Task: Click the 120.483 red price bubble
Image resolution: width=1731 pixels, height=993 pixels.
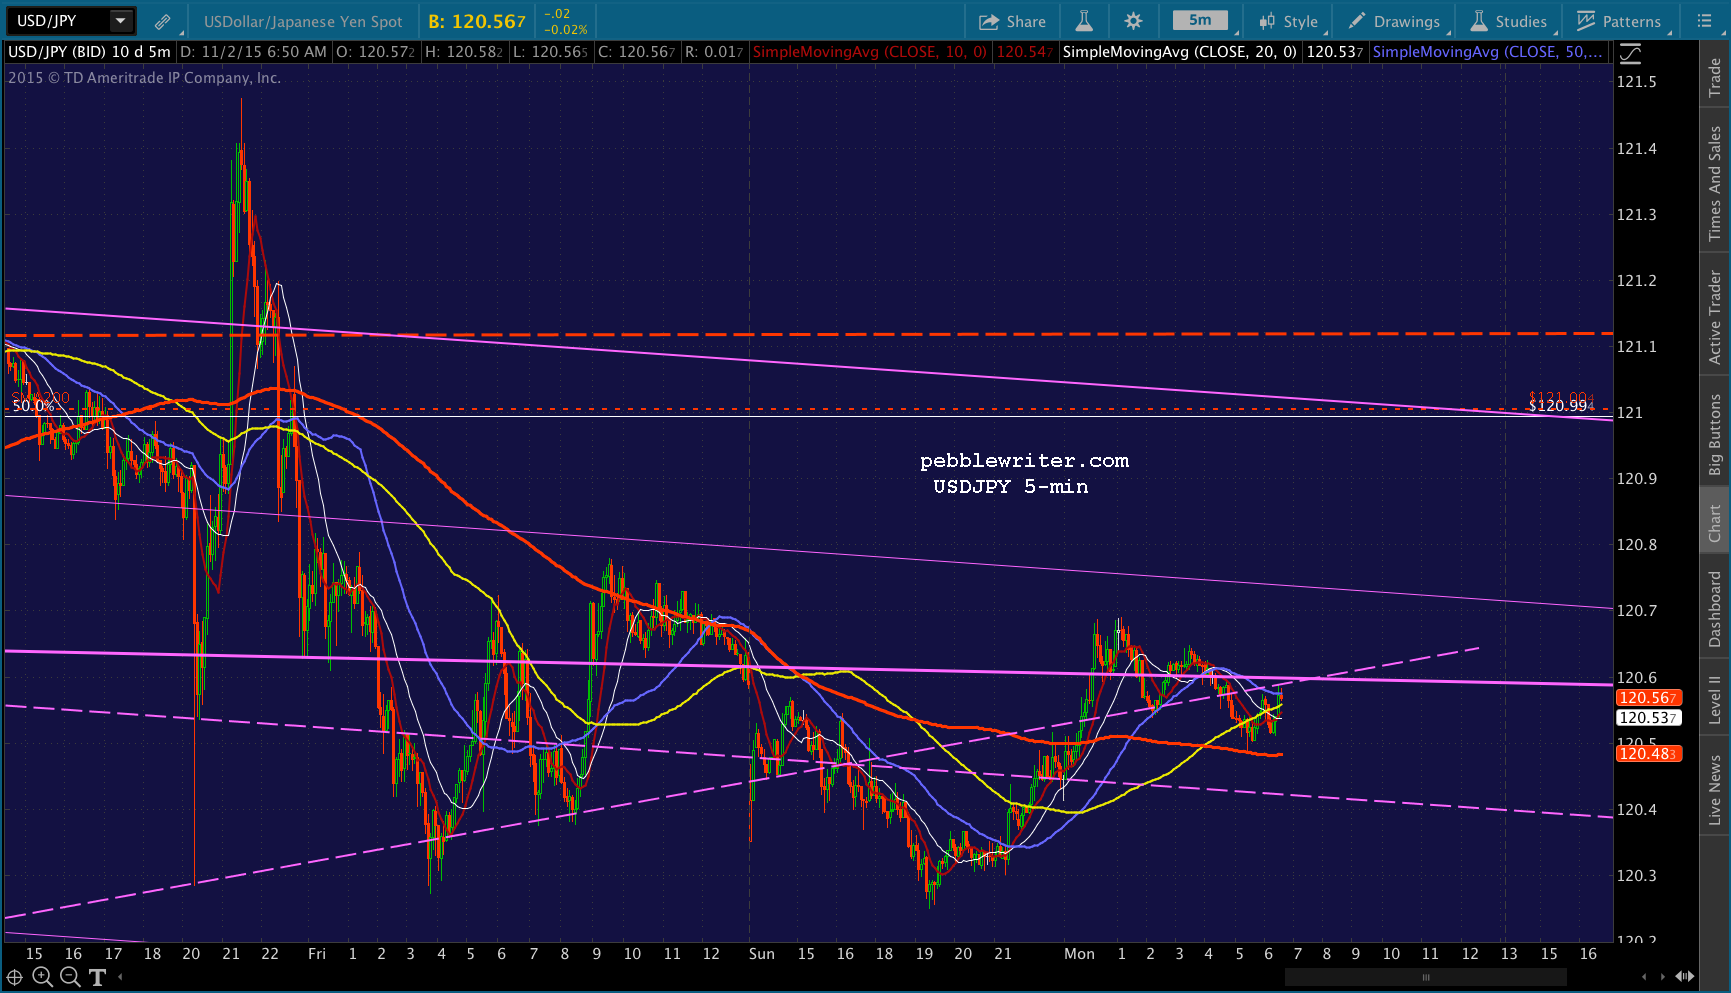Action: point(1648,754)
